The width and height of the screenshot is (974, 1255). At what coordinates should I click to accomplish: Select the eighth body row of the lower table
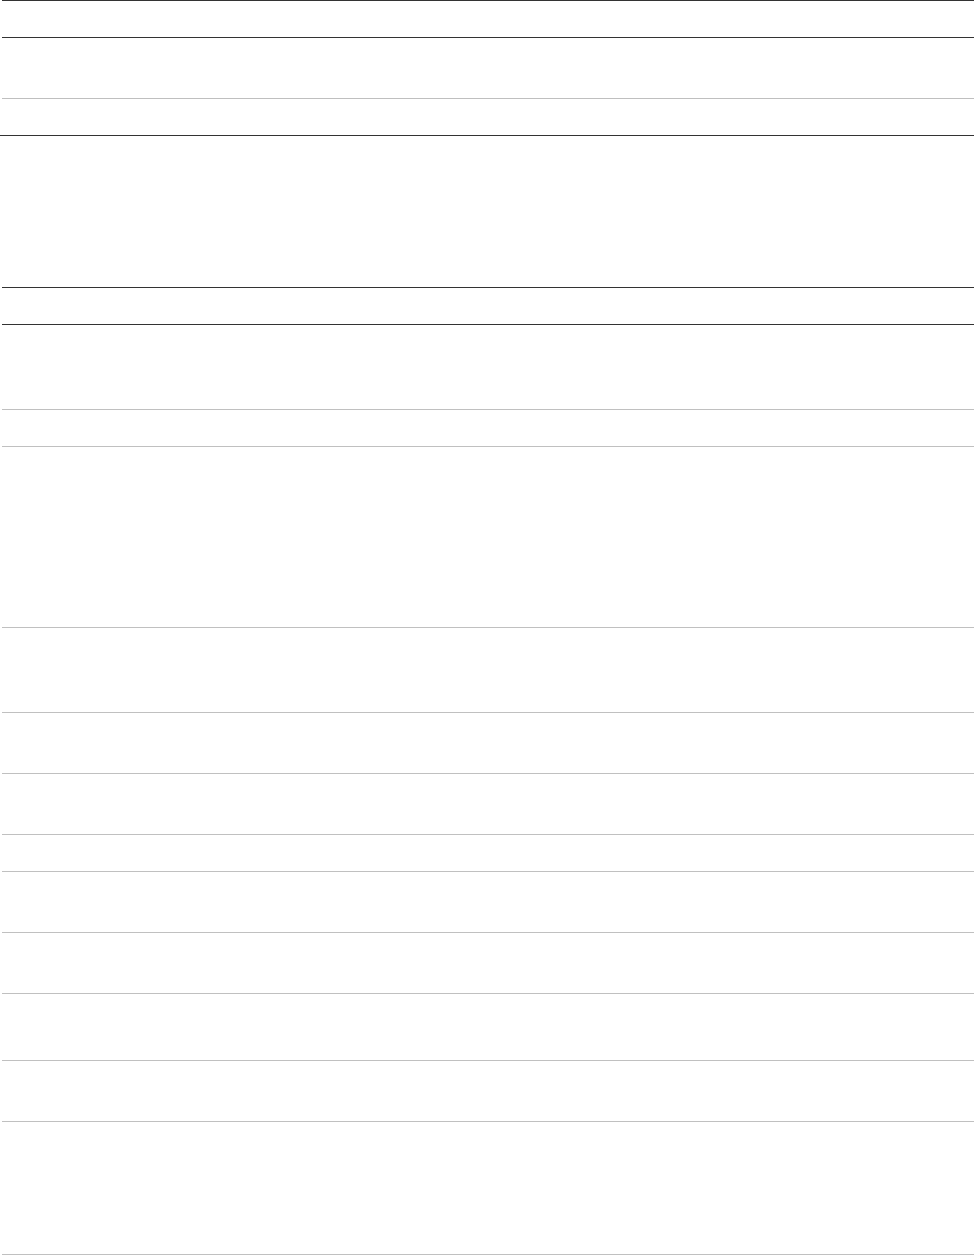point(487,902)
